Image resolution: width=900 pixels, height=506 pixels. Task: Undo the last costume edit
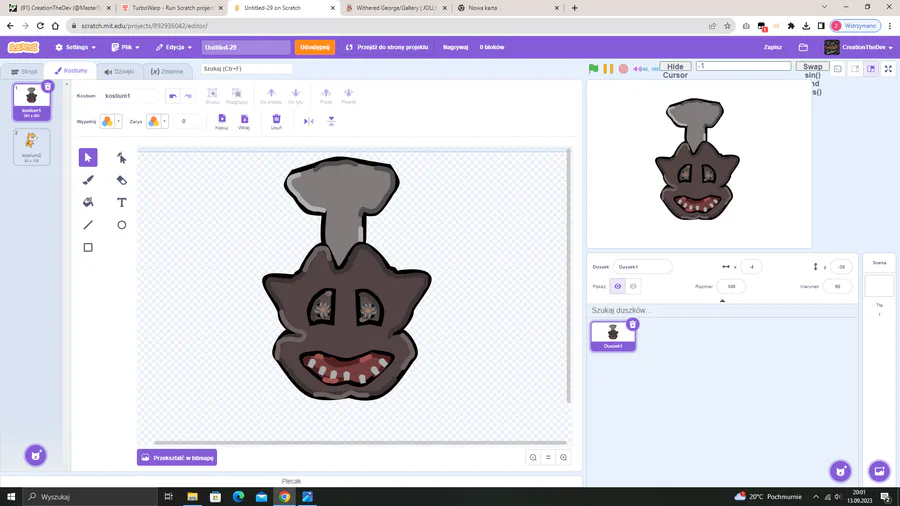[x=173, y=96]
